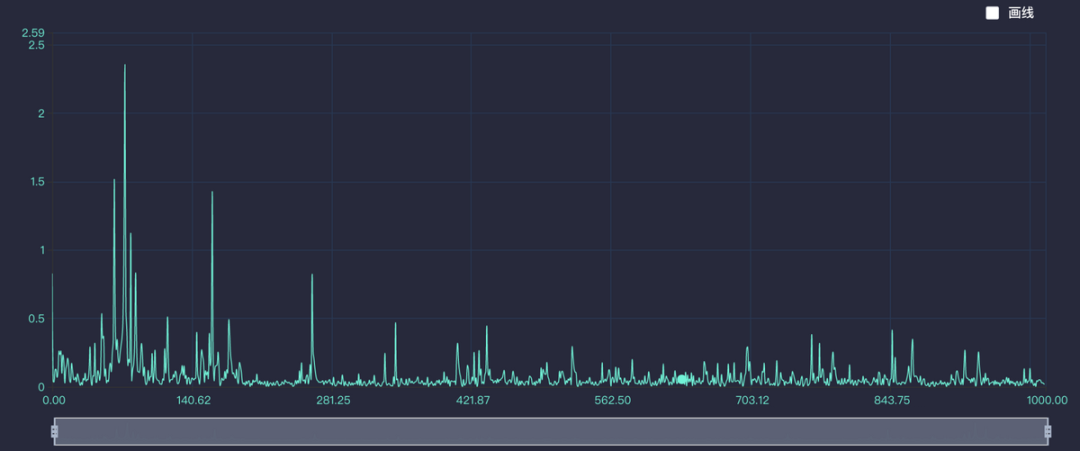This screenshot has height=451, width=1080.
Task: Grab the right zoom slider handle
Action: point(1048,432)
